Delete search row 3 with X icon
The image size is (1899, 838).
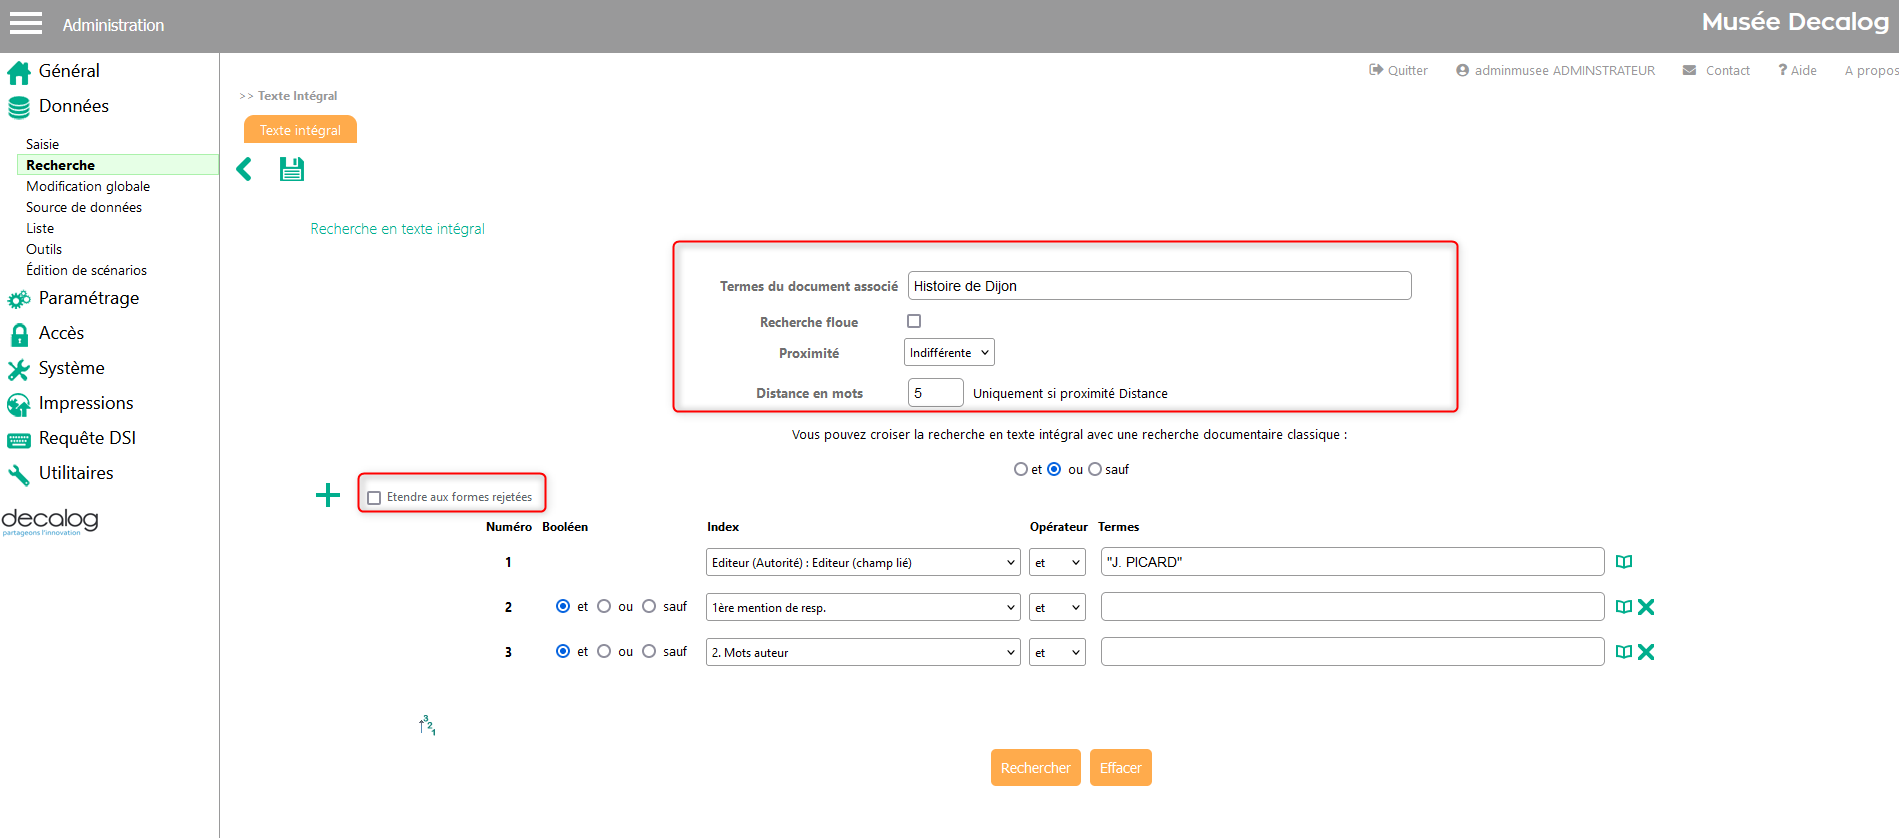pyautogui.click(x=1646, y=652)
